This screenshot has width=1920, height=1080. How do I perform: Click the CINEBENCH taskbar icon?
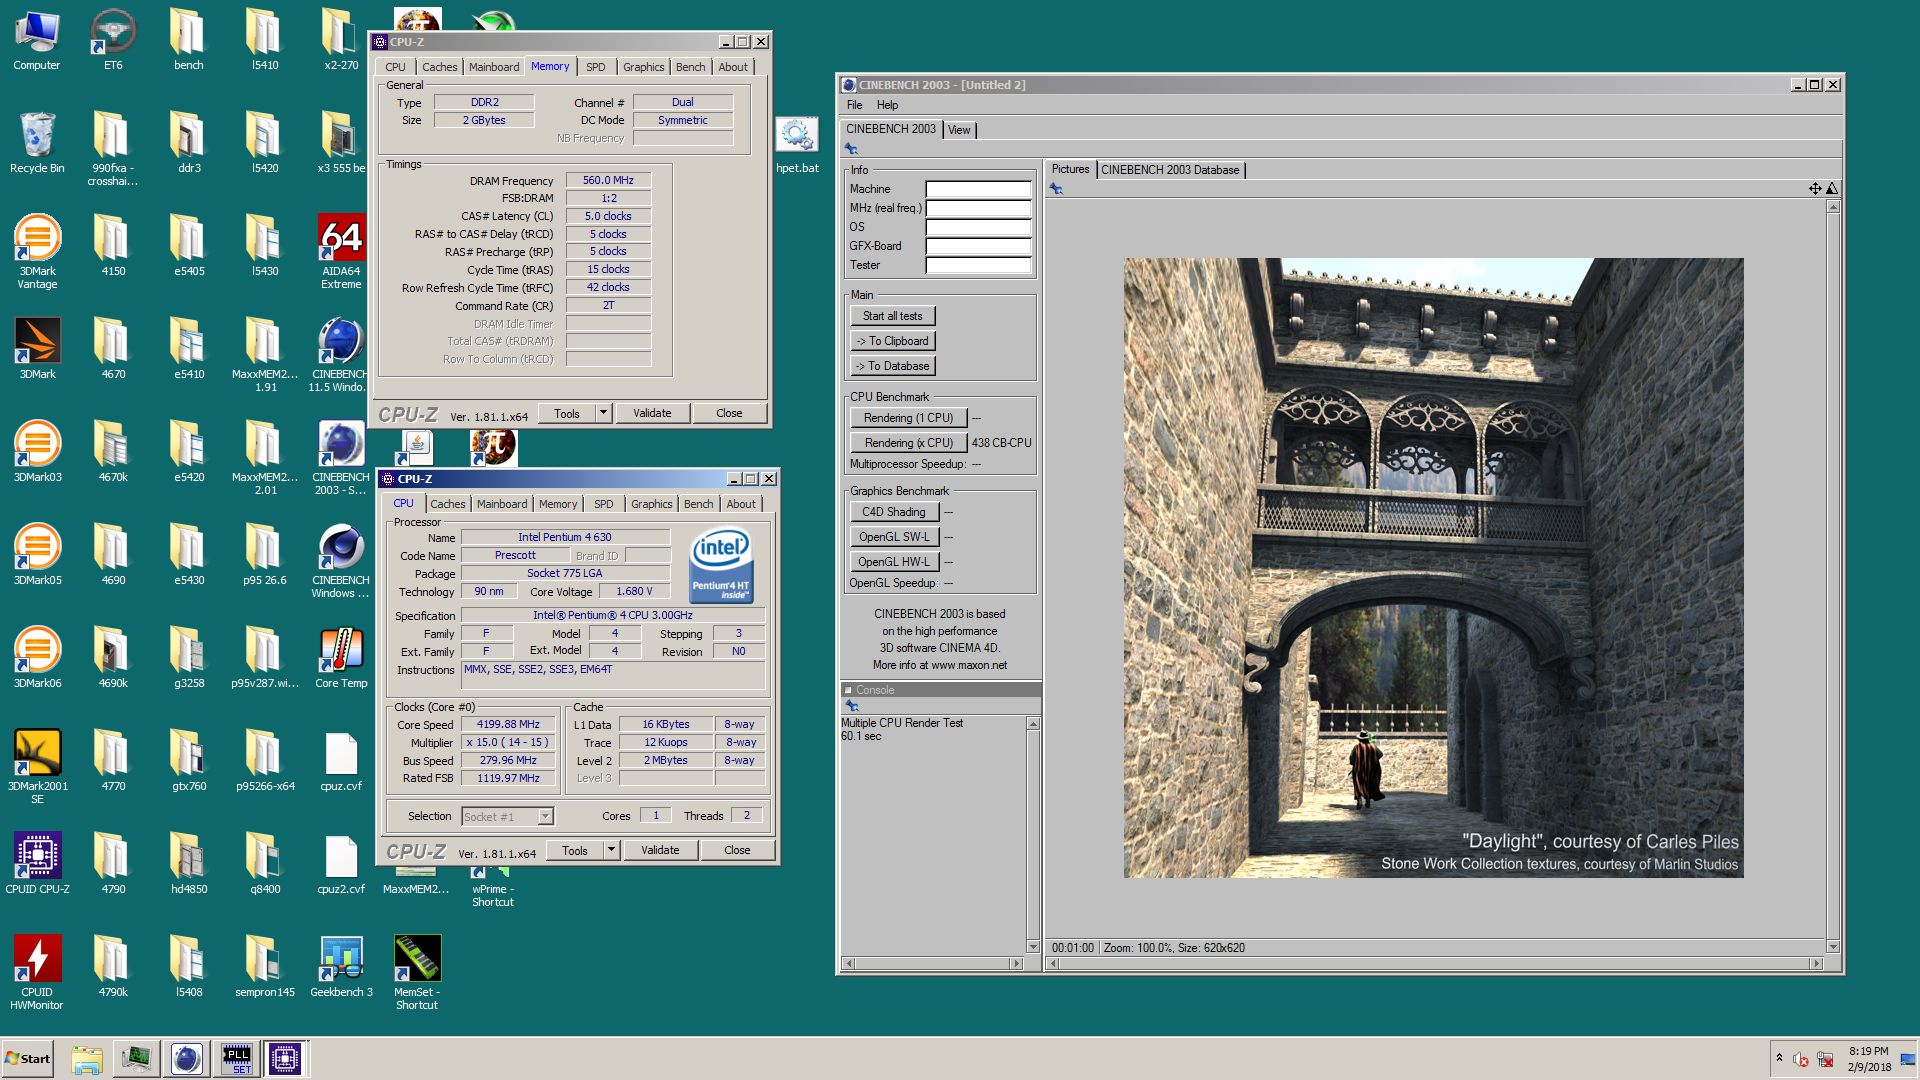point(186,1059)
